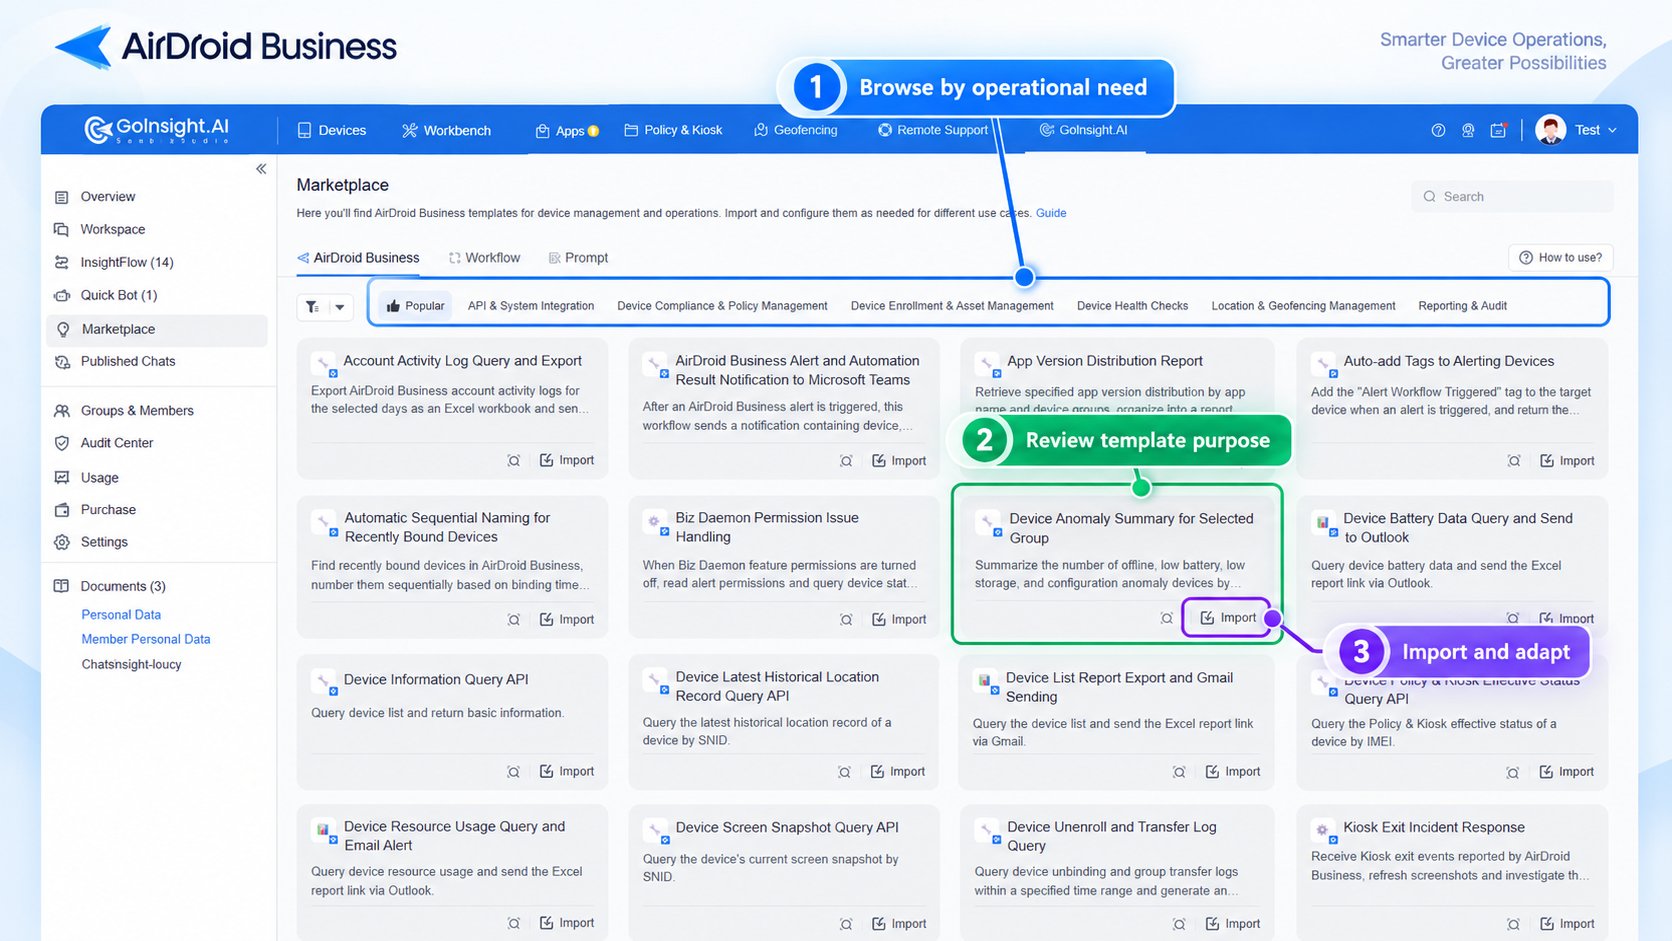Switch to the Workflow tab
1672x941 pixels.
click(x=484, y=258)
